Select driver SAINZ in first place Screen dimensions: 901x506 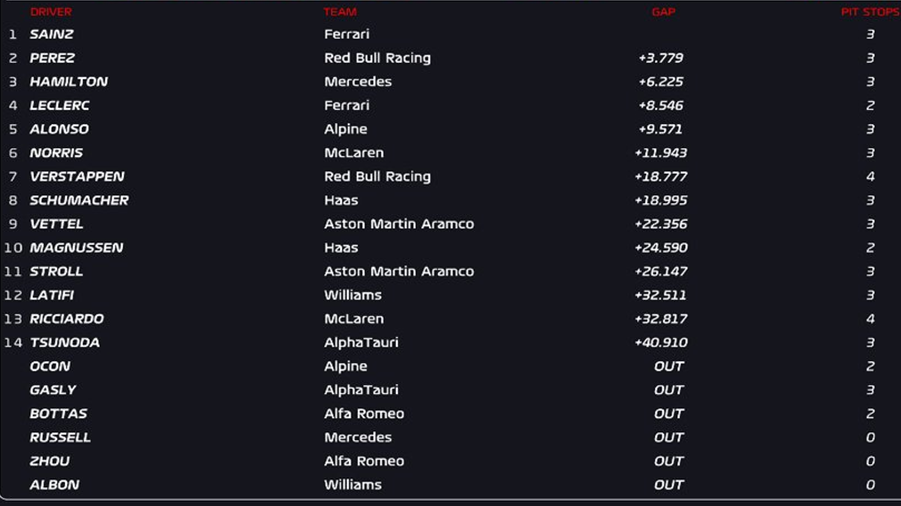52,34
